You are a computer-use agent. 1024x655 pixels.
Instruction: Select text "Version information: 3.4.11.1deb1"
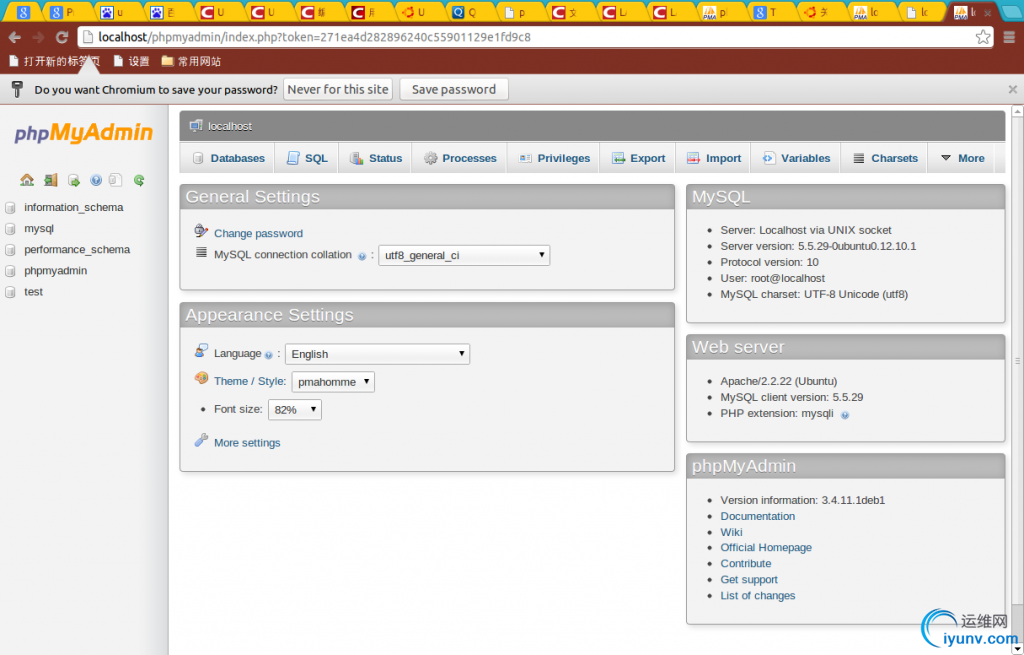[x=803, y=500]
